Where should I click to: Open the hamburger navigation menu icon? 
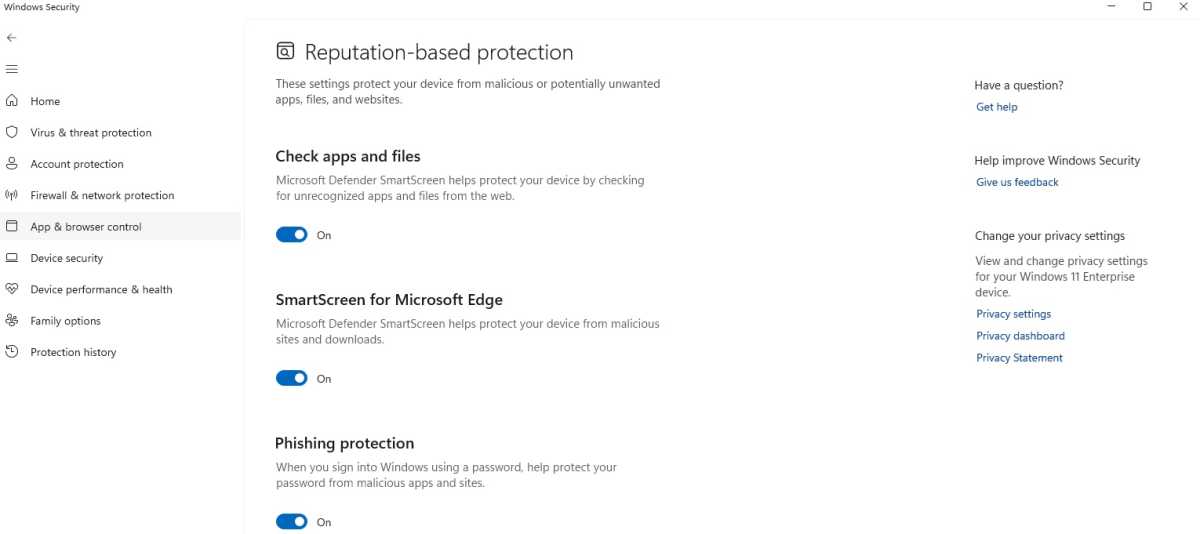(12, 69)
